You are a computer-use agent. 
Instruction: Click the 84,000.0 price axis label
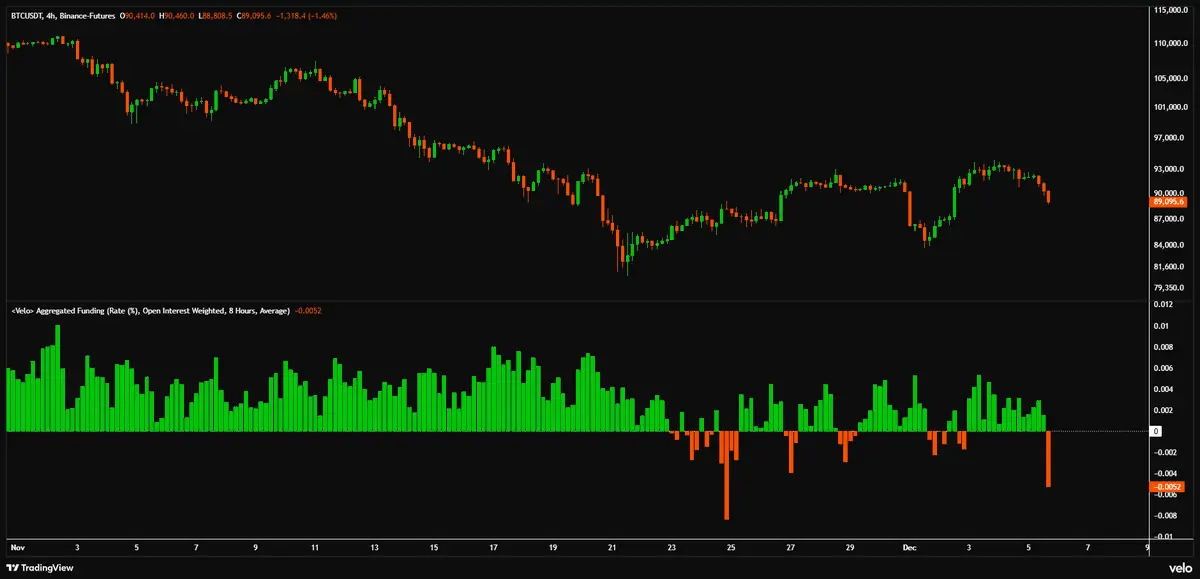pos(1170,245)
